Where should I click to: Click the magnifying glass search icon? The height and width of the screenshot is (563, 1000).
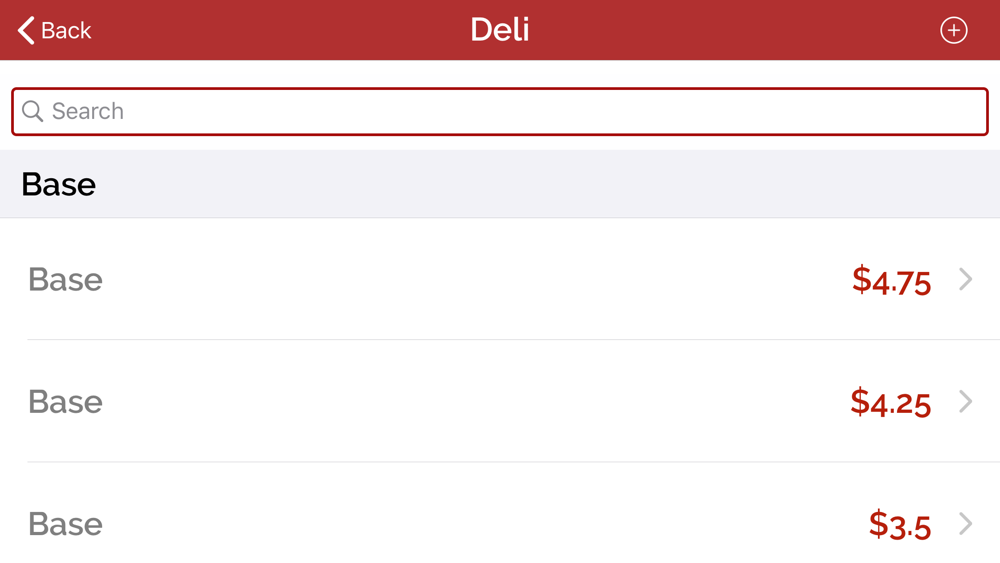pyautogui.click(x=33, y=111)
